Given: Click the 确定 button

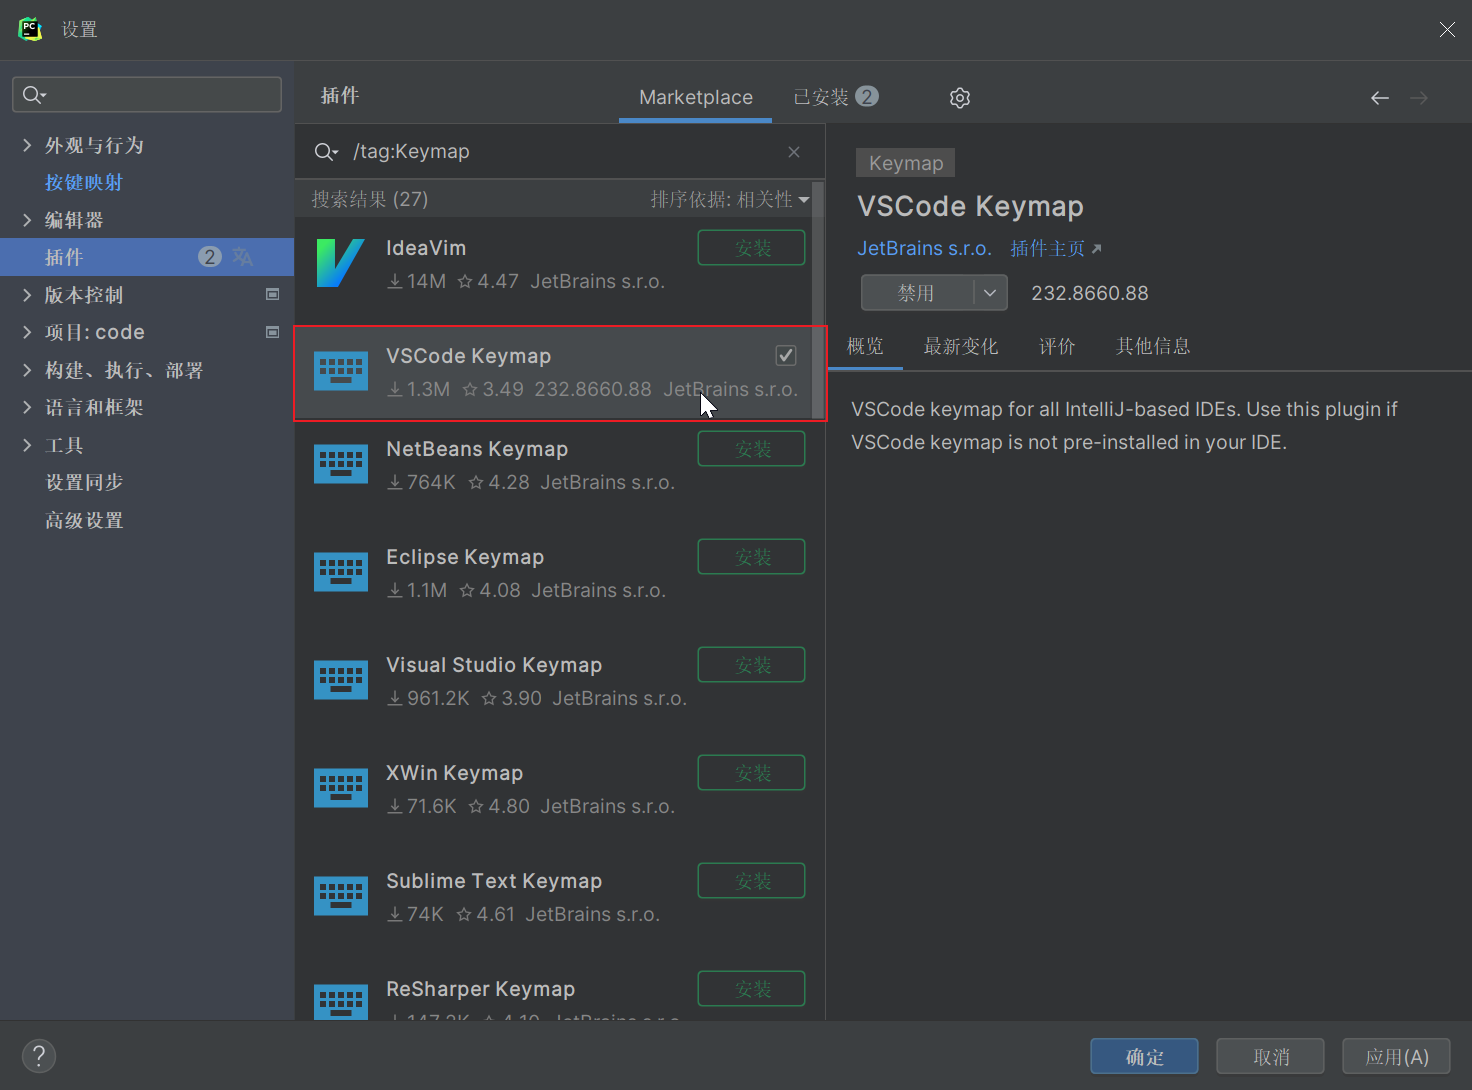Looking at the screenshot, I should [x=1145, y=1056].
